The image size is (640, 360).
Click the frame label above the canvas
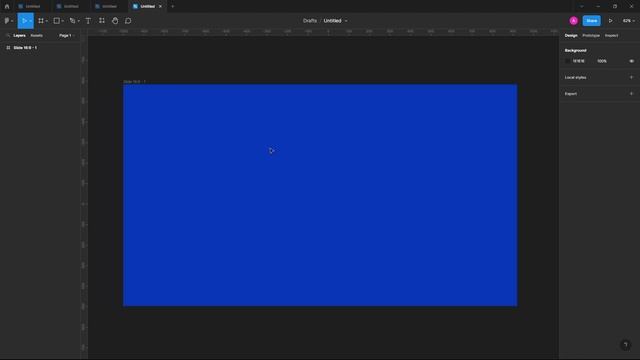tap(134, 82)
